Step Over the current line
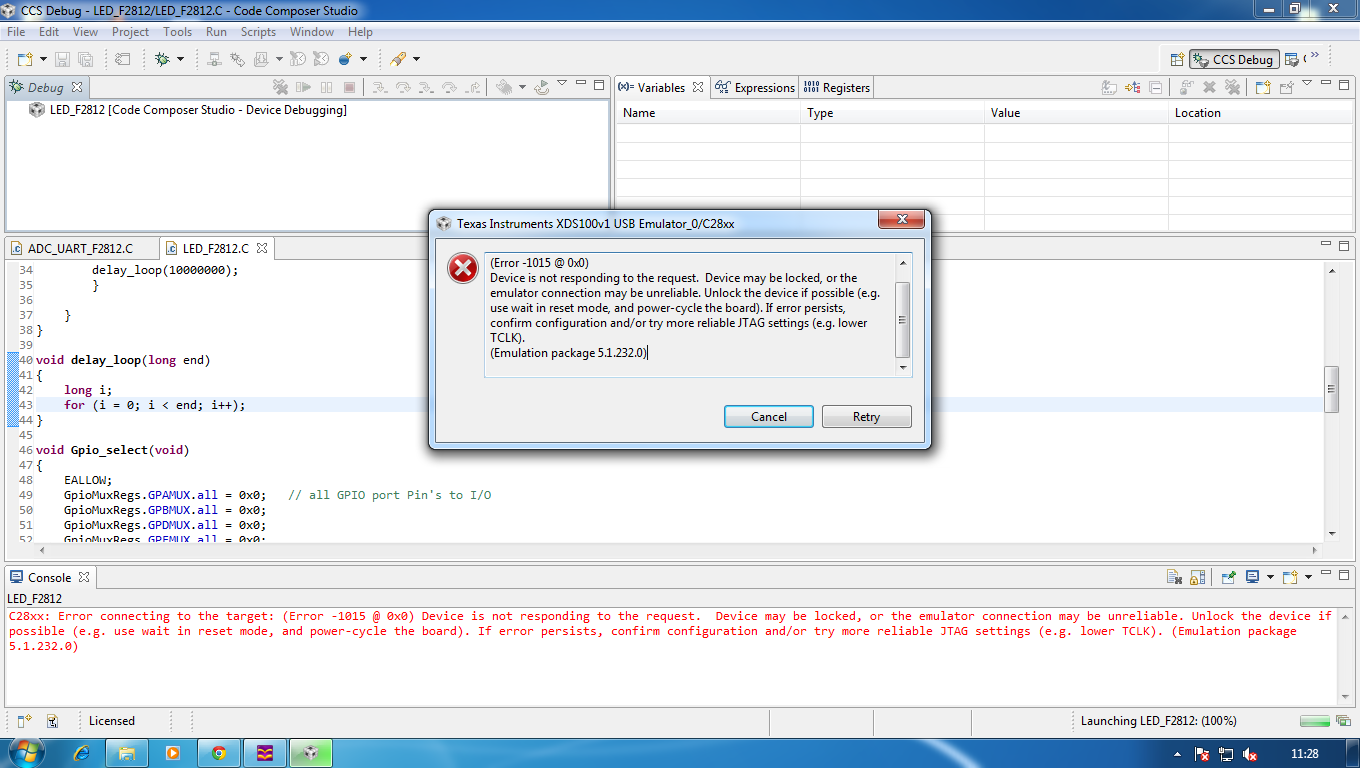The width and height of the screenshot is (1360, 768). [x=403, y=87]
